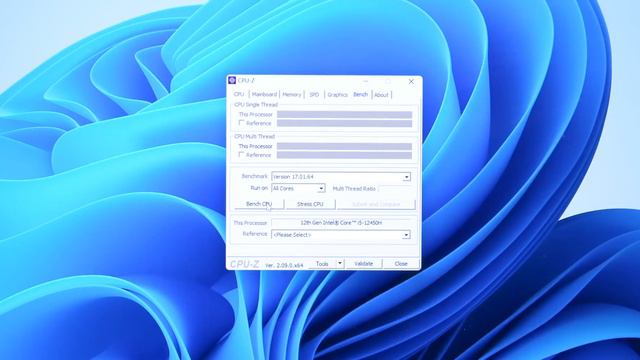Viewport: 640px width, 360px height.
Task: Enable Reference checkbox under CPU Single Thread
Action: coord(241,123)
